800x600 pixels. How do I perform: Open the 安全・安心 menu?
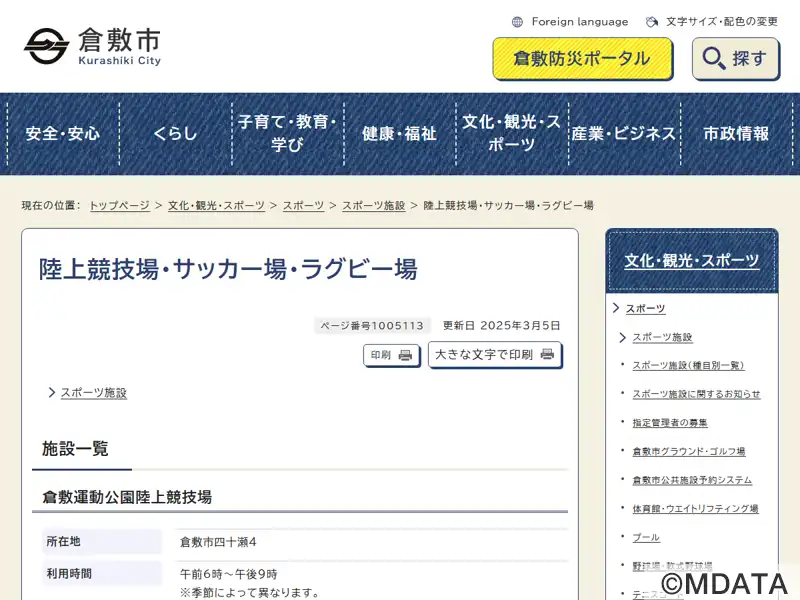coord(62,133)
